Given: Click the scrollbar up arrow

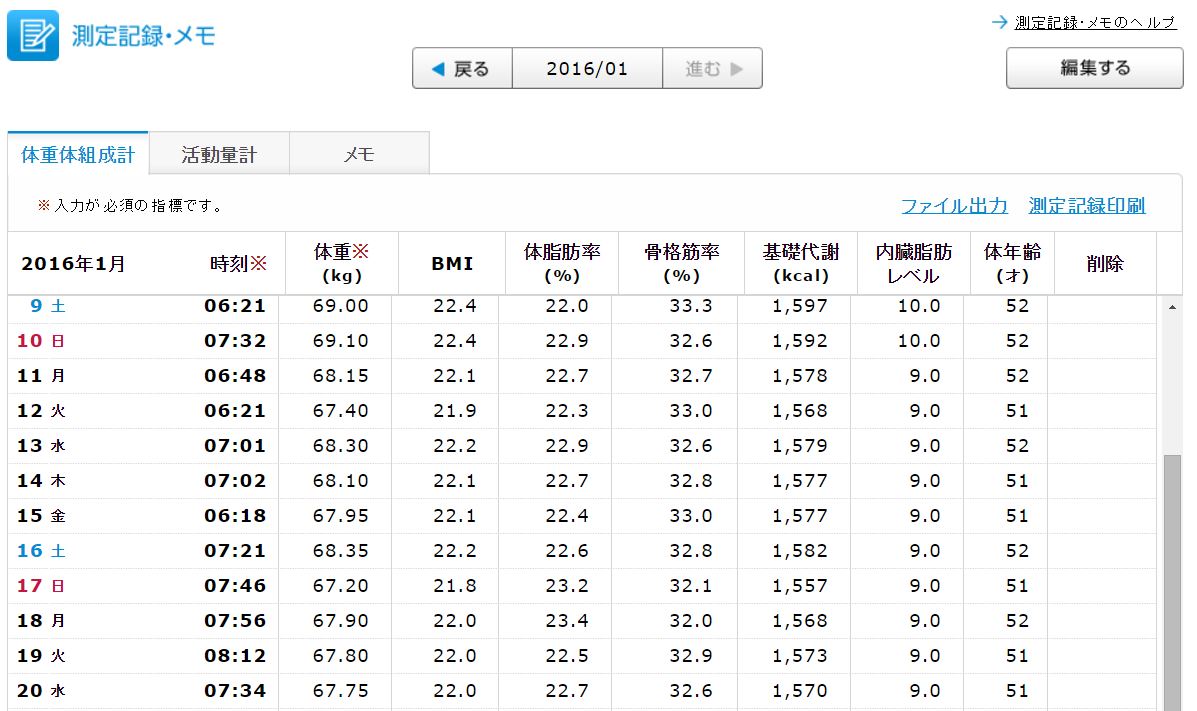Looking at the screenshot, I should 1172,306.
